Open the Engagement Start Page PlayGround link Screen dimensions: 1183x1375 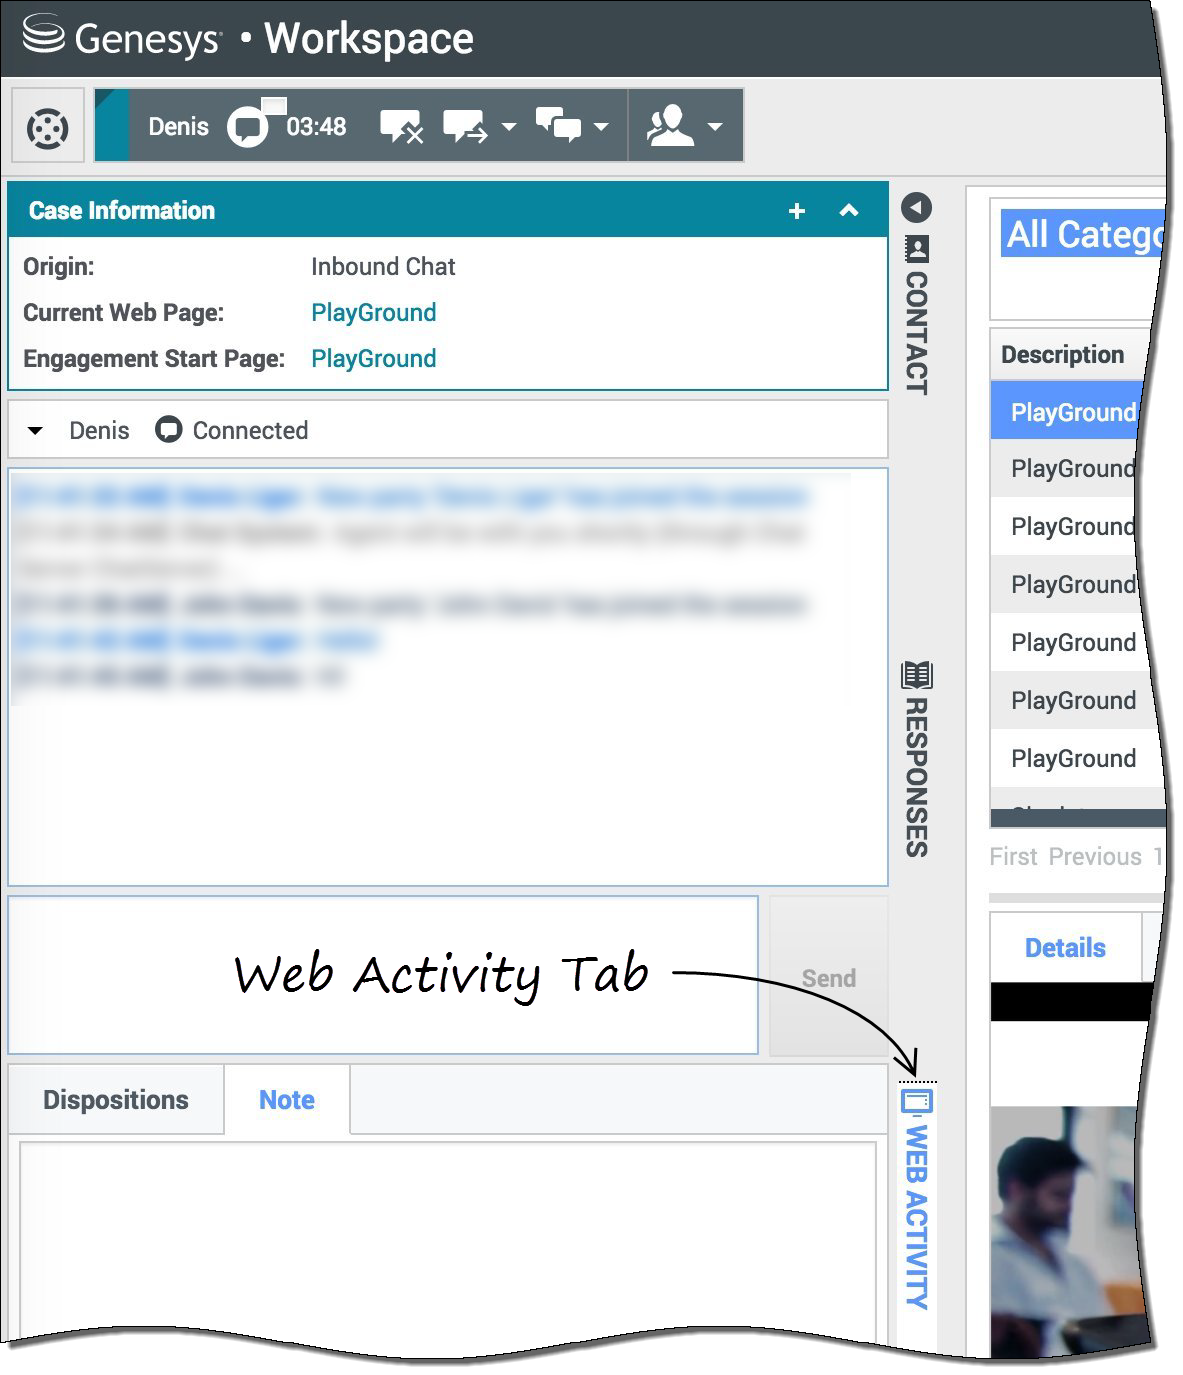click(x=373, y=358)
